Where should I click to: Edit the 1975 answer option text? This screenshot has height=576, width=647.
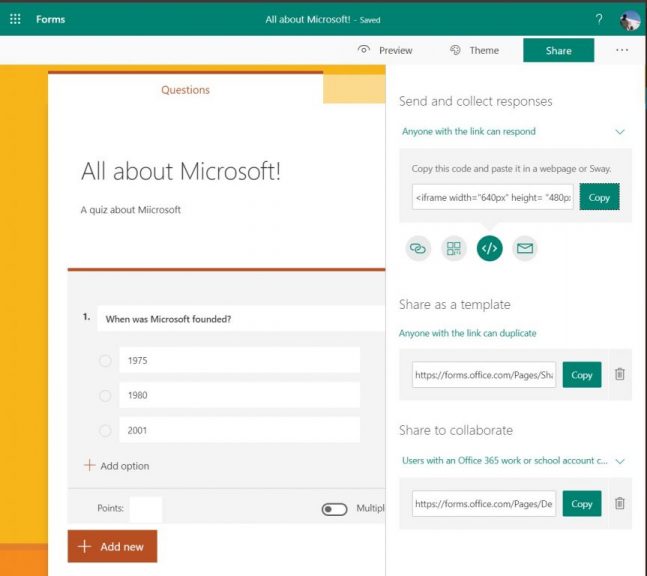(239, 360)
